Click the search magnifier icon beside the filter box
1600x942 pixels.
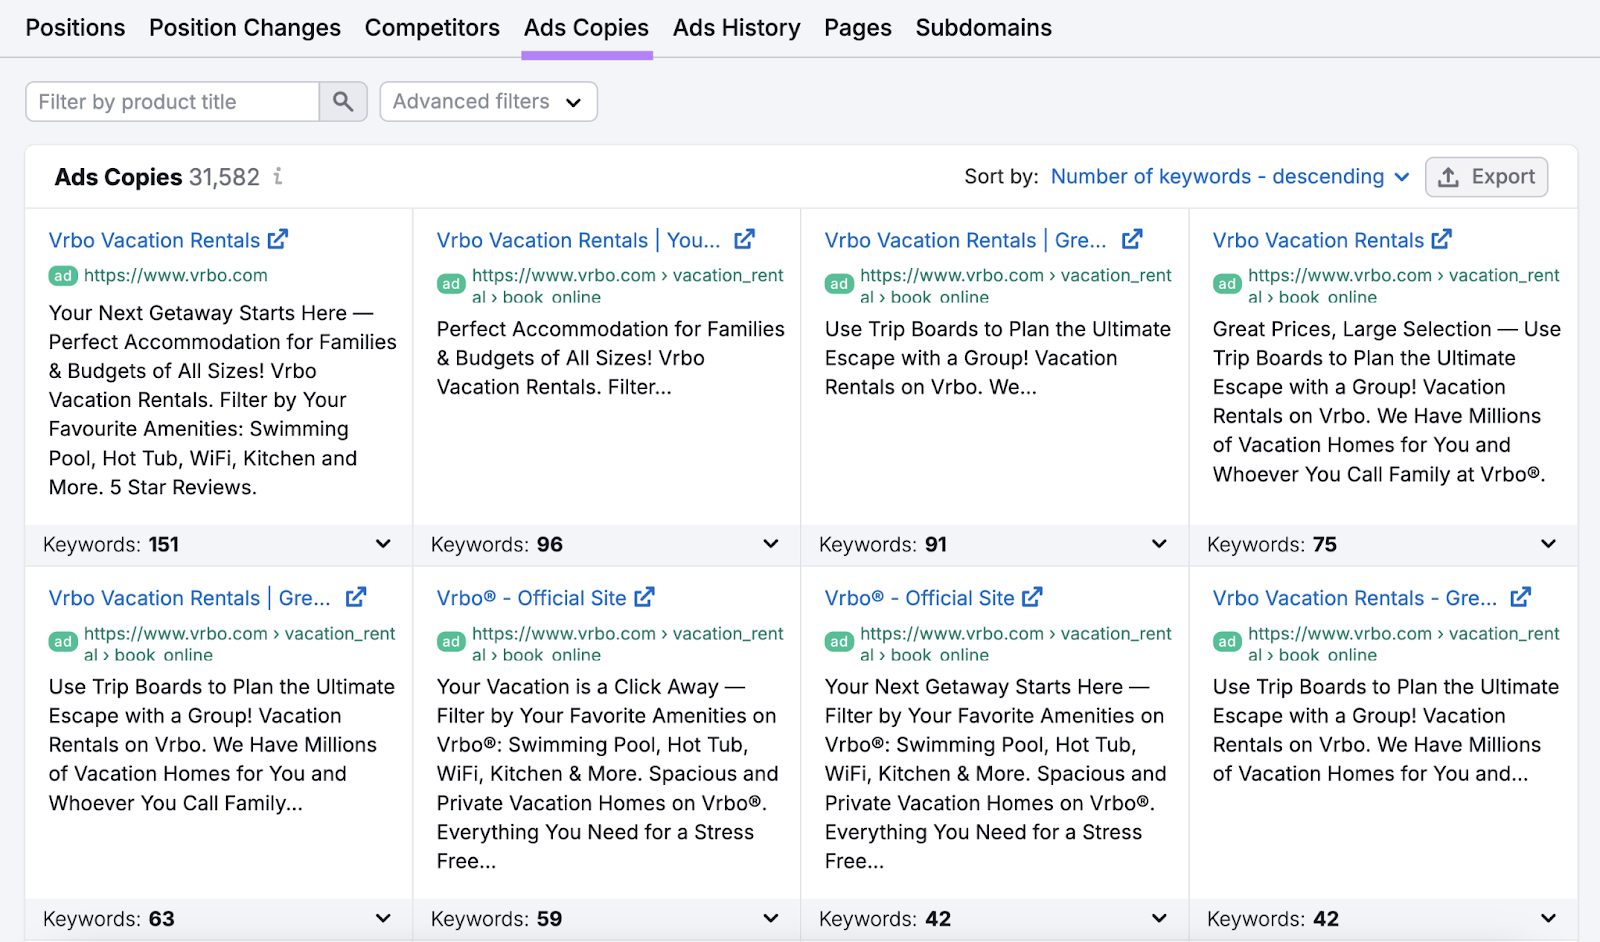tap(342, 101)
